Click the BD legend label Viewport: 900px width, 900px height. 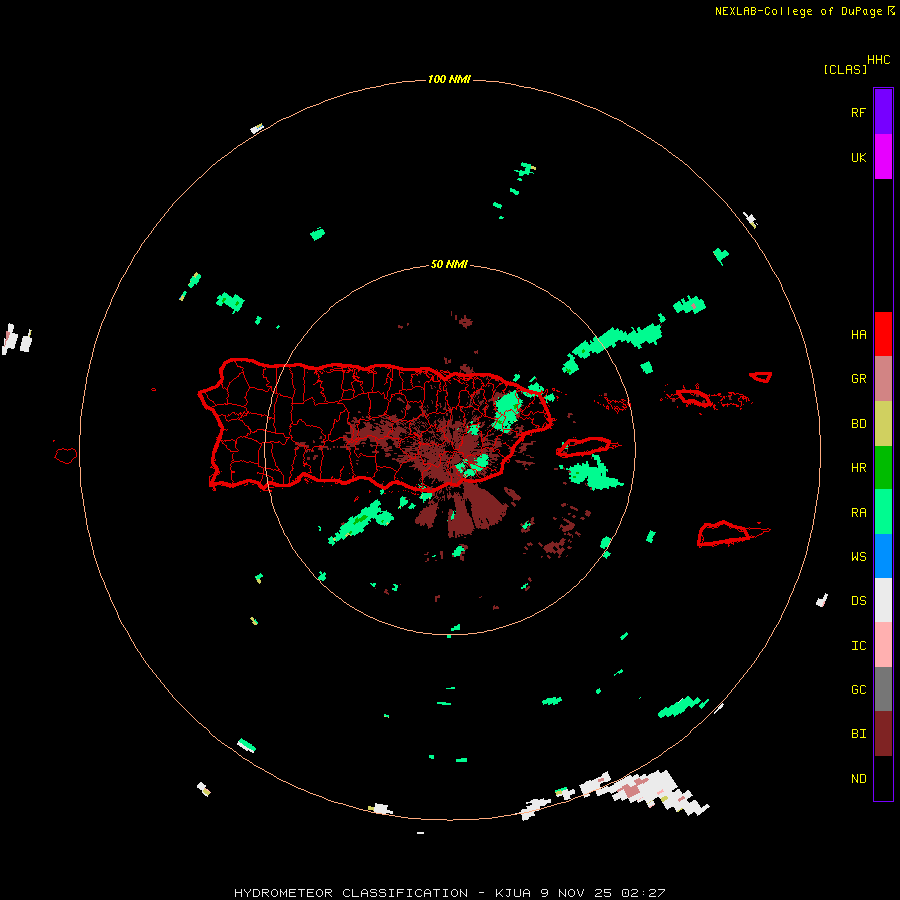(x=858, y=424)
